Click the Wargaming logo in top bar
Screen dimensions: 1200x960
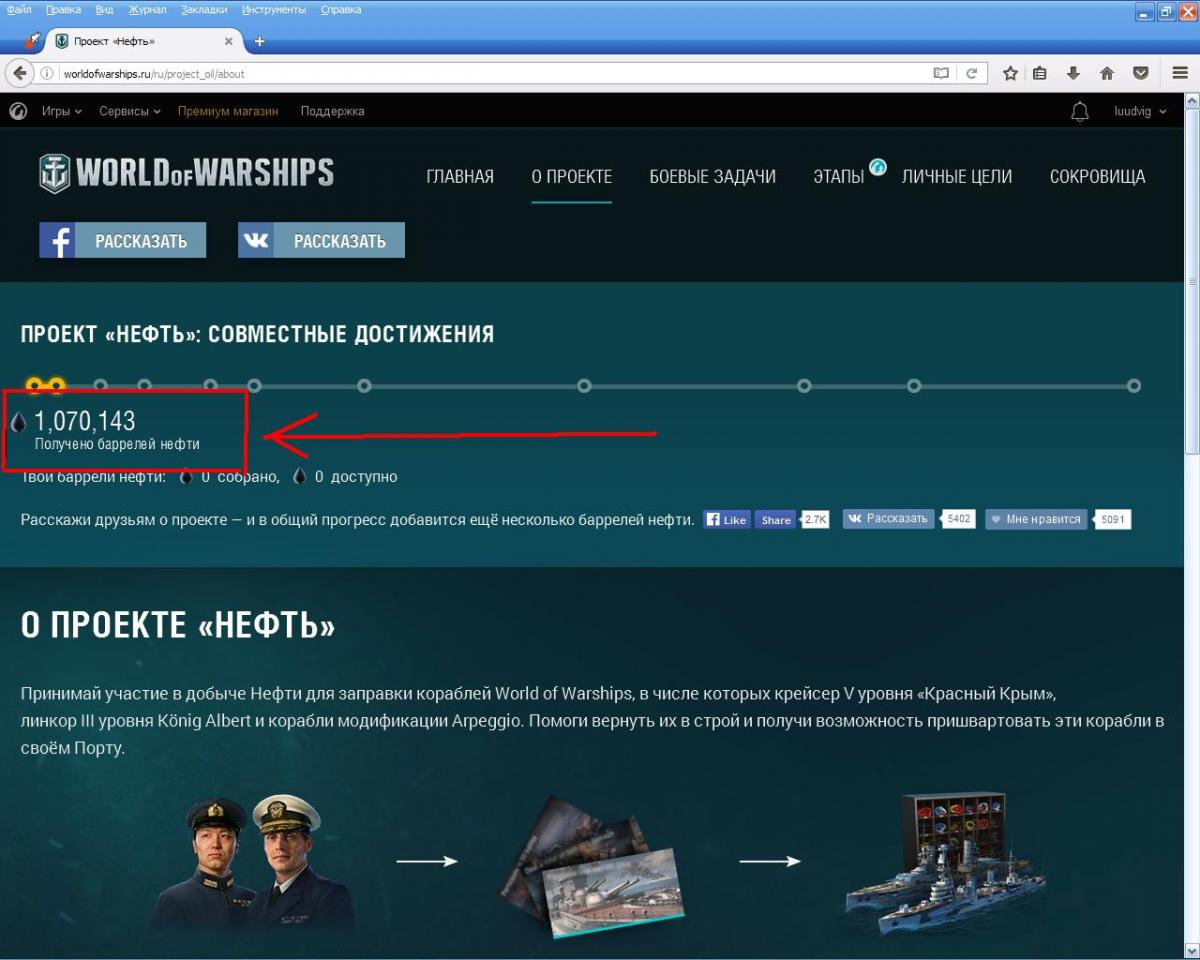coord(18,111)
